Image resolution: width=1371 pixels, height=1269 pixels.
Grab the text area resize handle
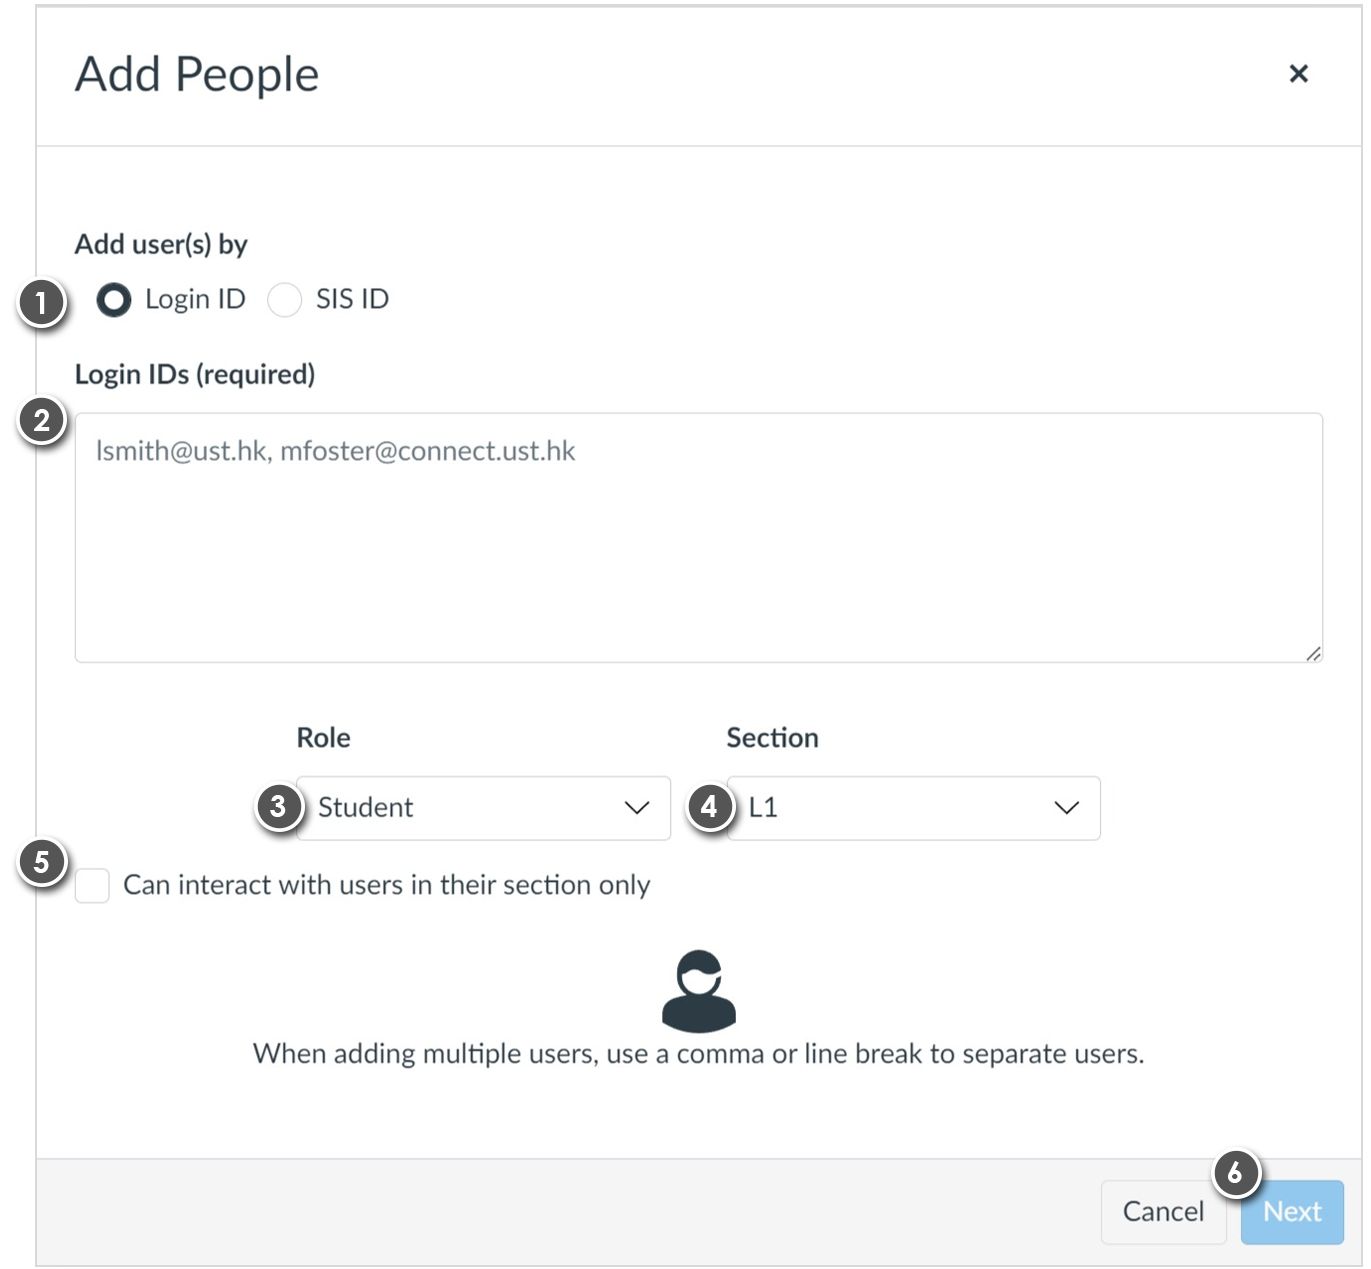click(1313, 653)
